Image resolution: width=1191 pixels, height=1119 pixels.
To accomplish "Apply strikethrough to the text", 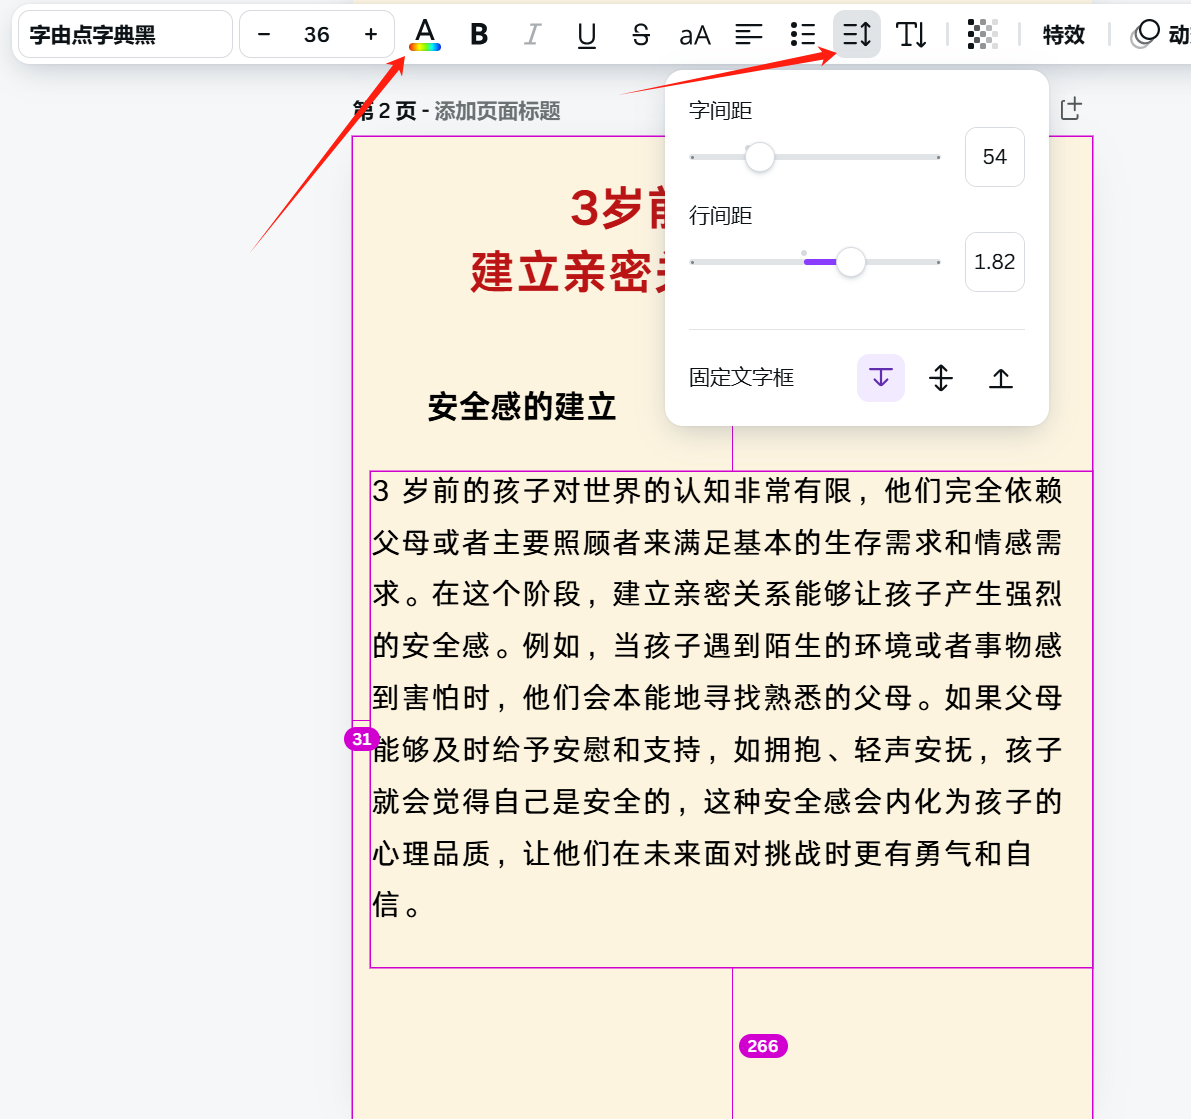I will click(x=640, y=34).
